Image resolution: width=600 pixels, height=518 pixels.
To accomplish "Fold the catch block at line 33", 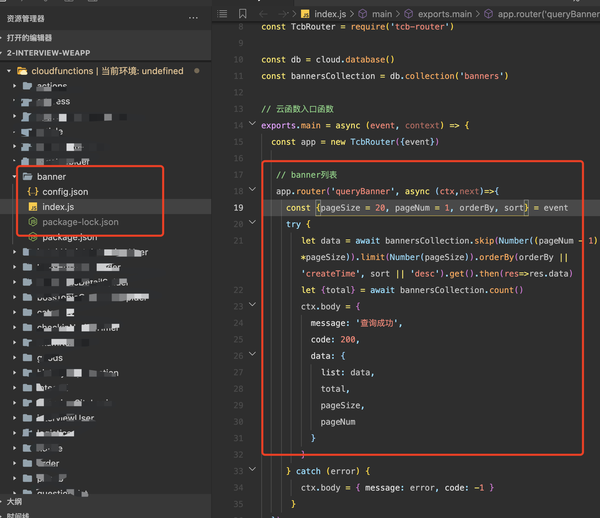I will tap(252, 469).
